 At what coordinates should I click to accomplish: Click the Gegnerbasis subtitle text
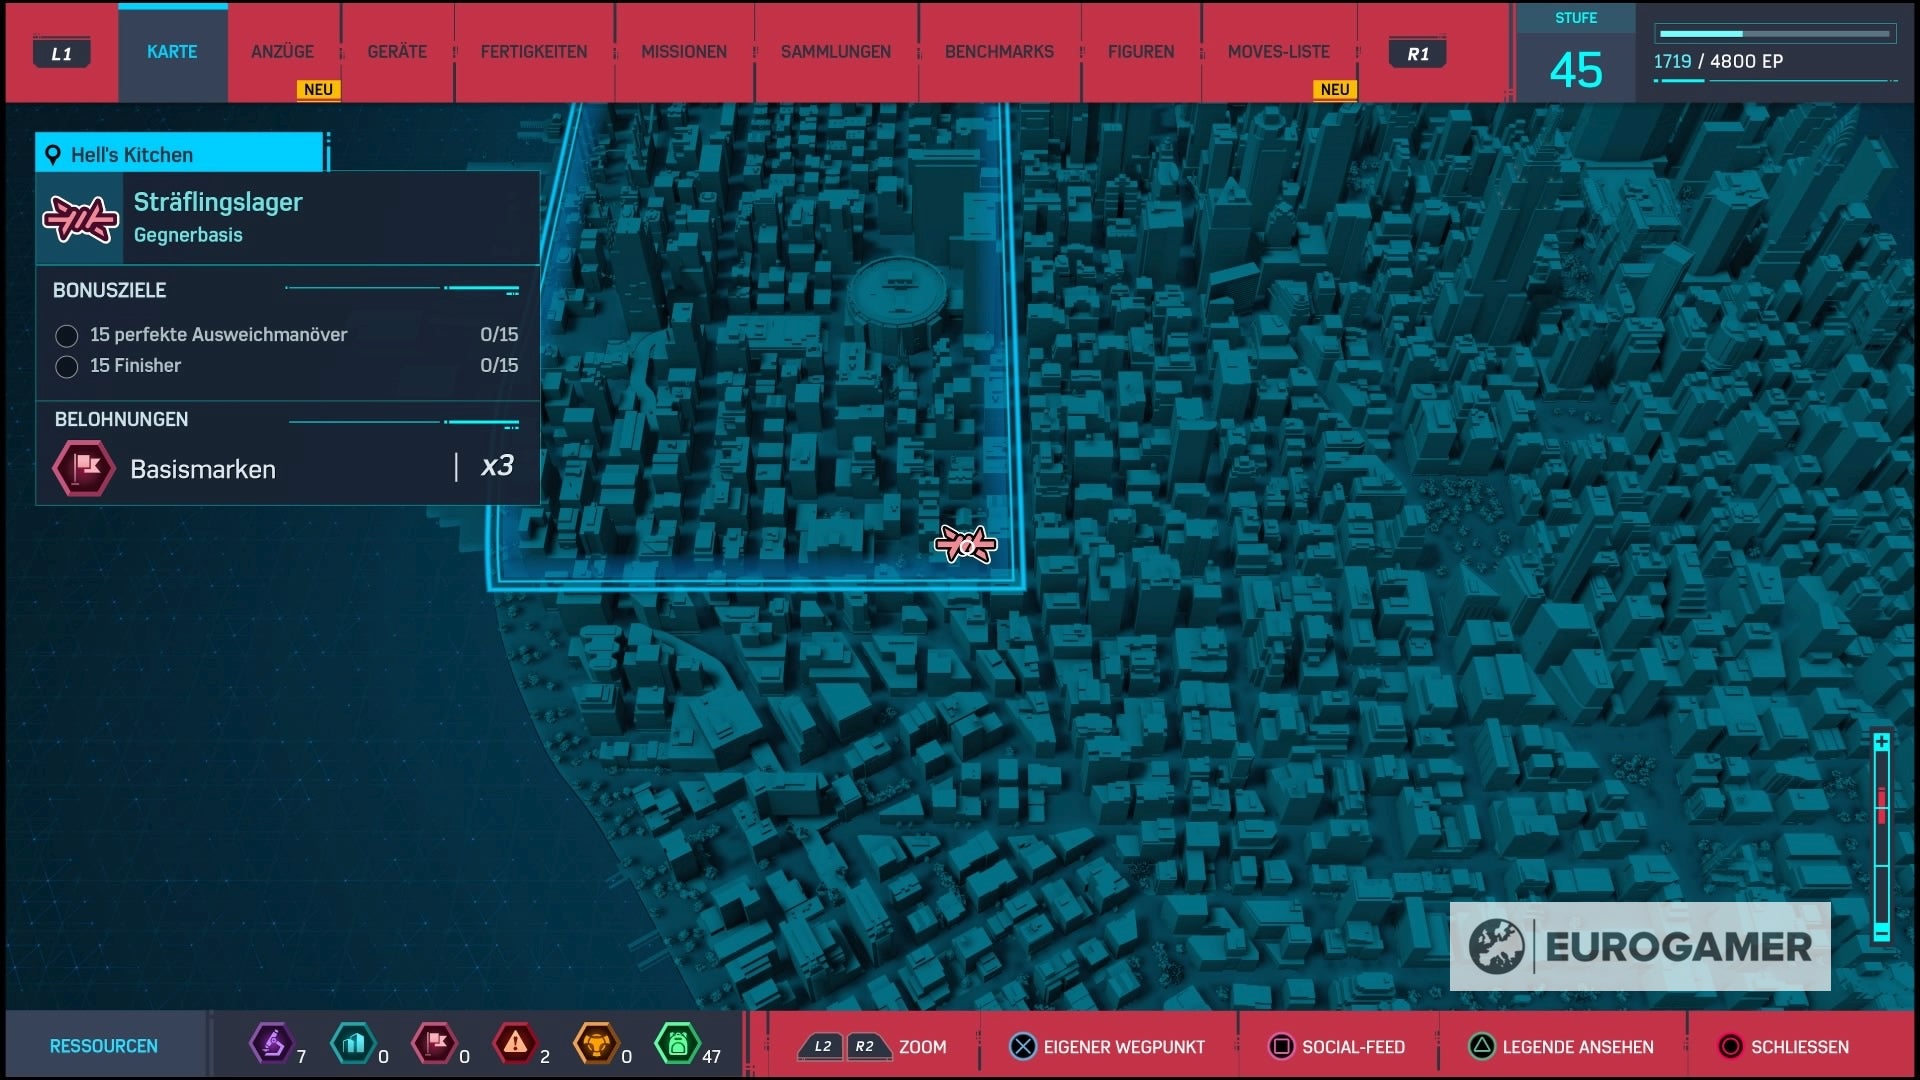click(x=188, y=235)
